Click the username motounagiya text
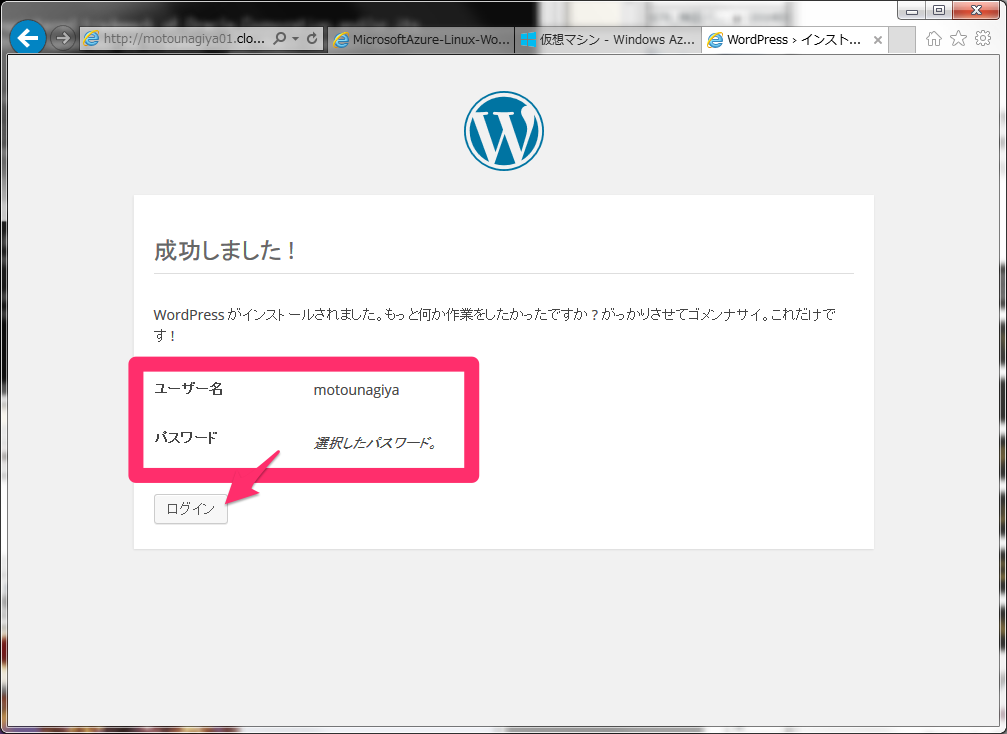This screenshot has height=734, width=1007. point(356,390)
